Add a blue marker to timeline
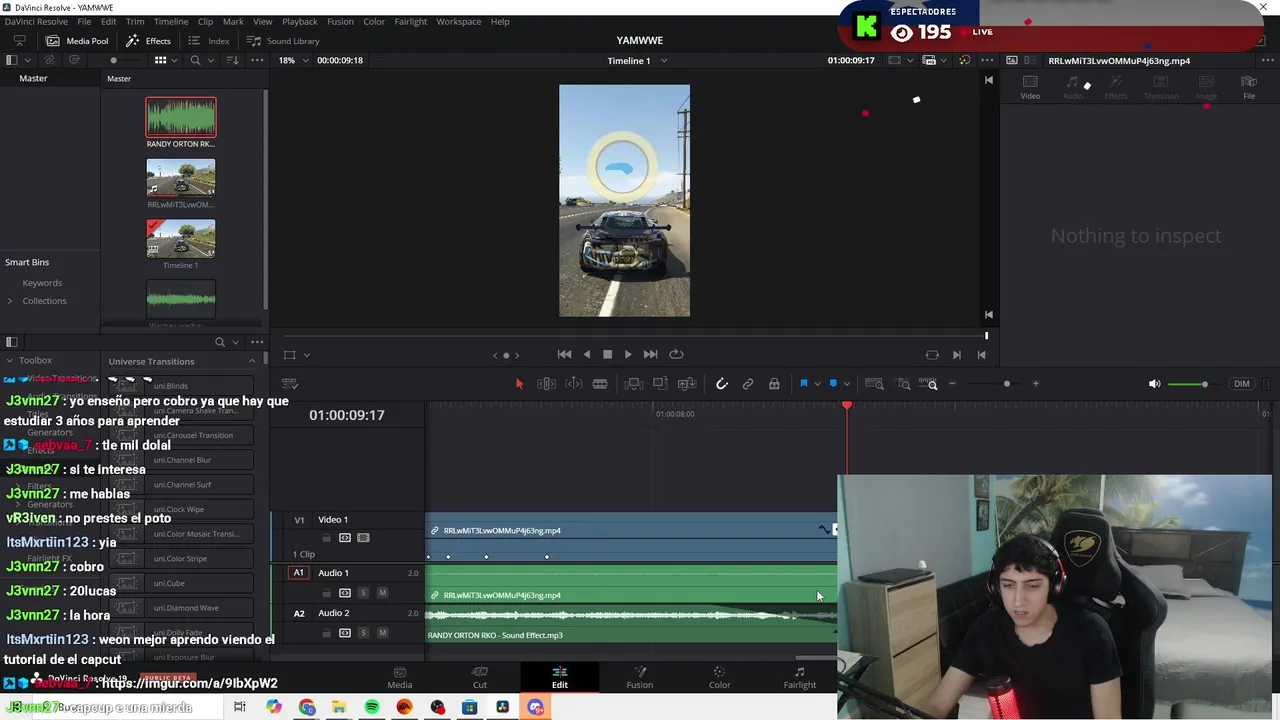Screen dimensions: 1280x720 click(833, 384)
